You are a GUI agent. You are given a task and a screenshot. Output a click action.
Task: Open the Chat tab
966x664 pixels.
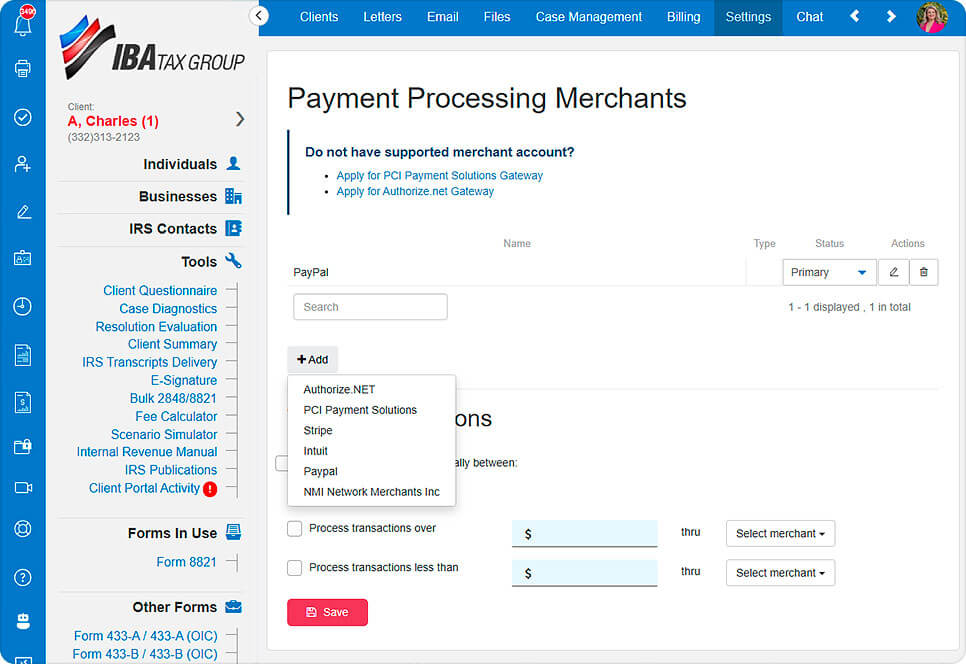click(x=809, y=17)
